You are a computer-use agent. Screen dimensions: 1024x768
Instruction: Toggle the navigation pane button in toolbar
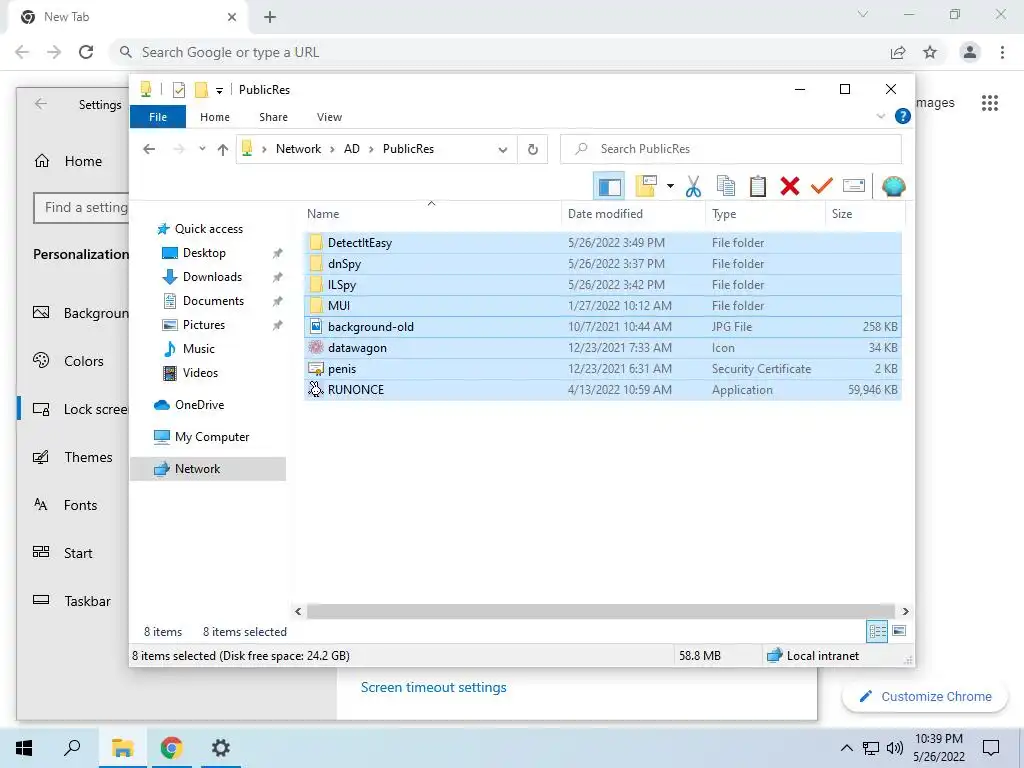[x=609, y=187]
